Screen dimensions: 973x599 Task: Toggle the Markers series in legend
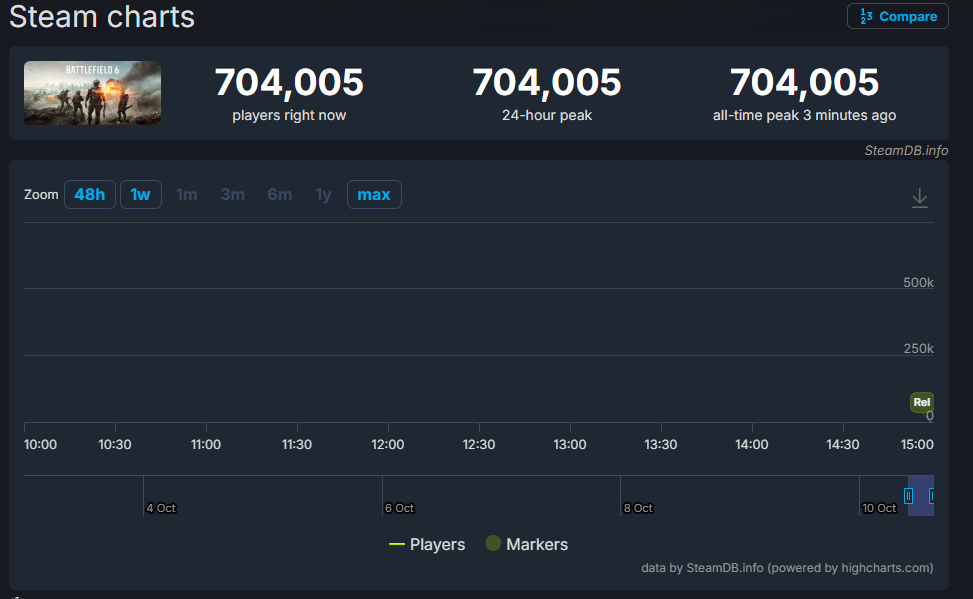pyautogui.click(x=527, y=544)
